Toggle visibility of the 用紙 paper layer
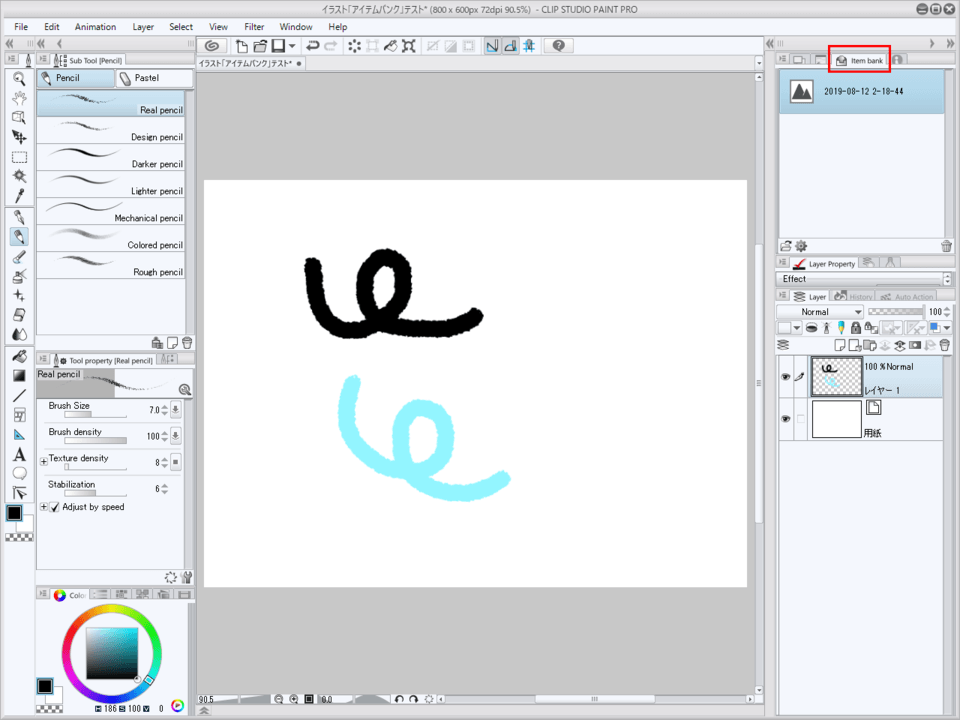960x720 pixels. pos(786,418)
